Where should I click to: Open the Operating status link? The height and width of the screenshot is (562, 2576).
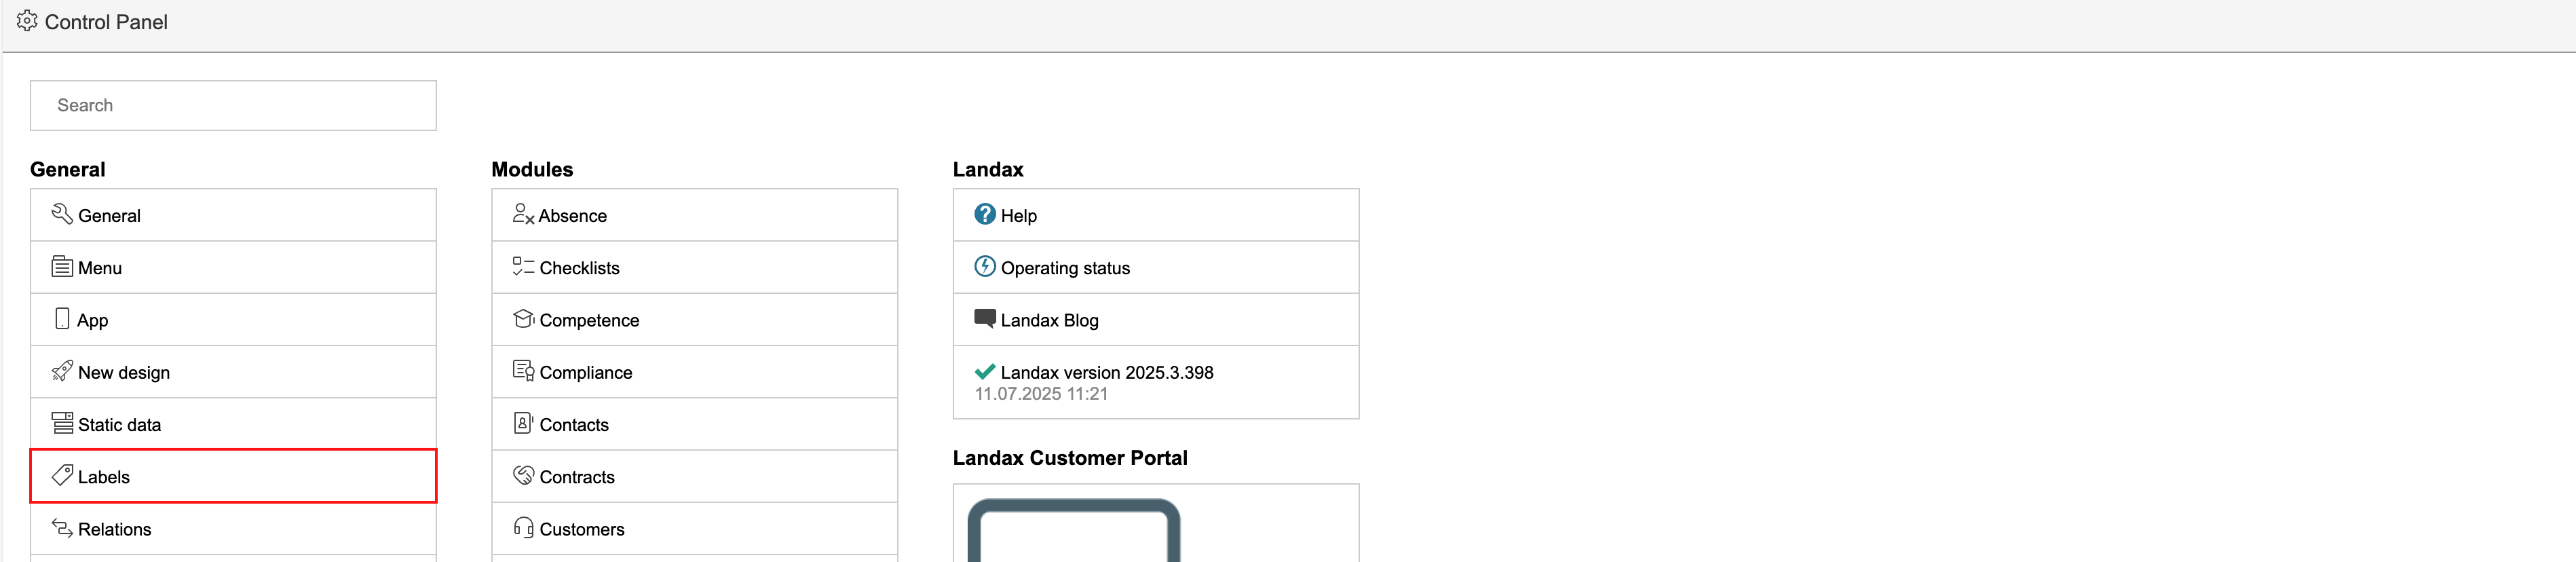click(x=1065, y=268)
